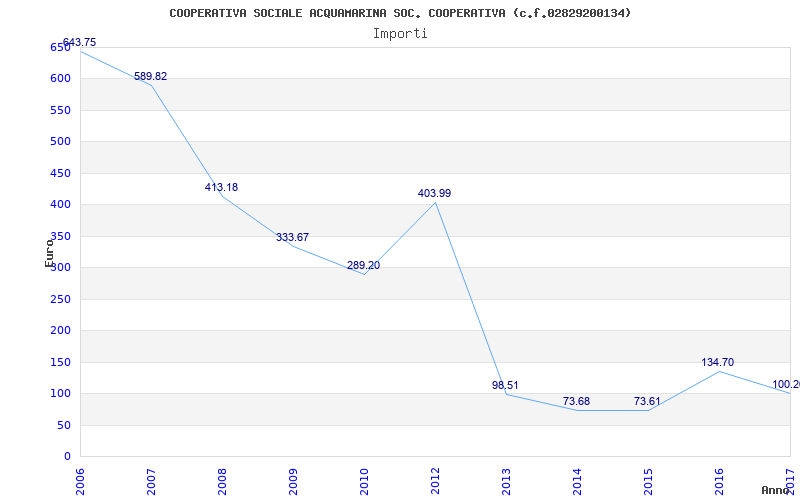Click the Euro y-axis title
This screenshot has height=500, width=800.
[x=49, y=253]
